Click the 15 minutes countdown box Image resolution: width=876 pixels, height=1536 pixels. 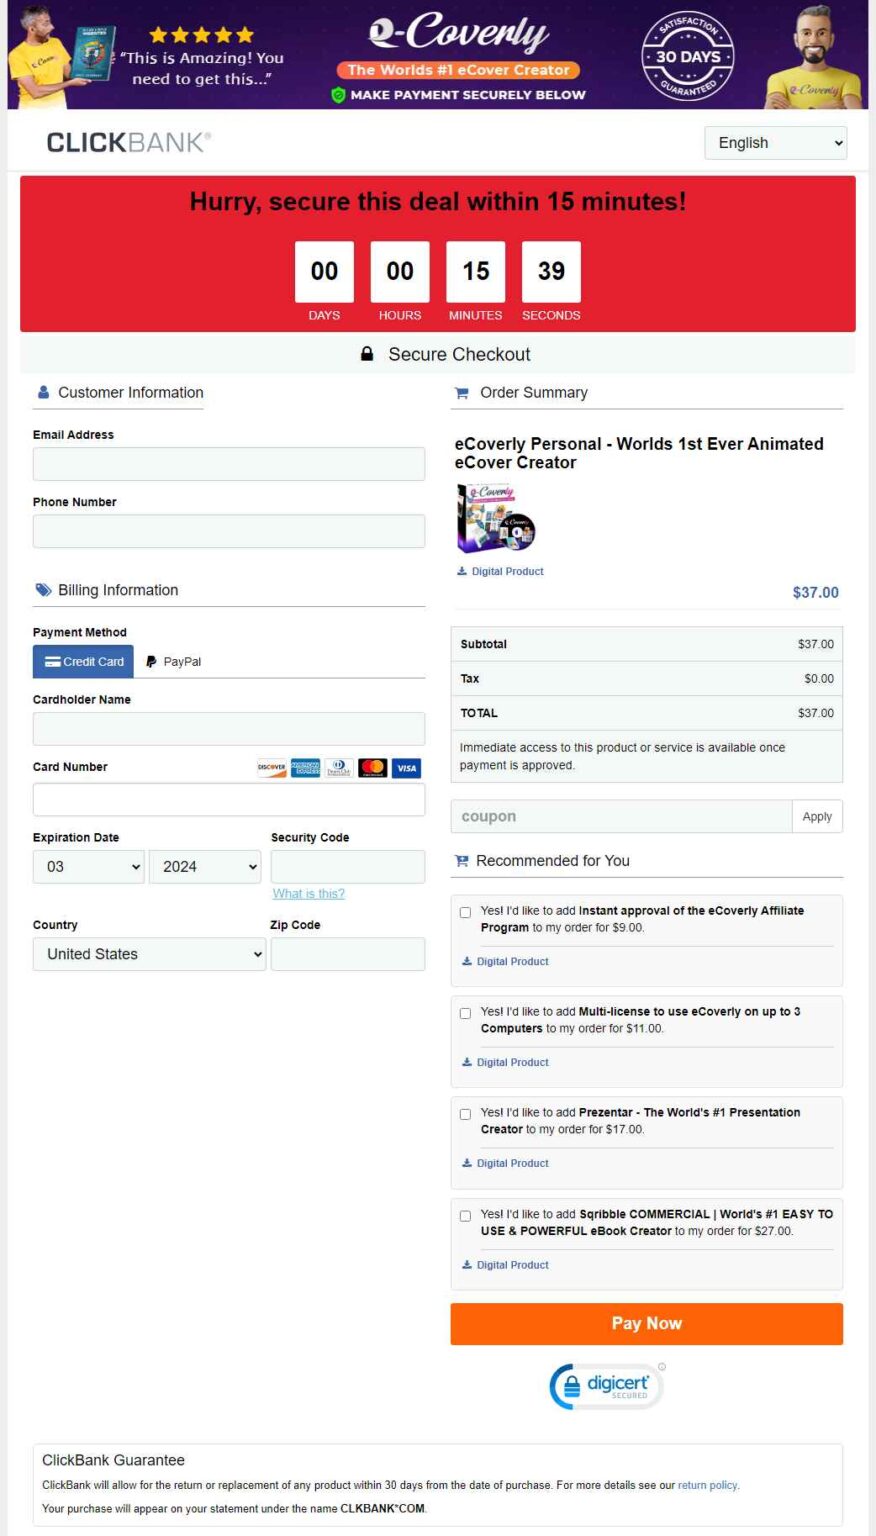pyautogui.click(x=476, y=271)
